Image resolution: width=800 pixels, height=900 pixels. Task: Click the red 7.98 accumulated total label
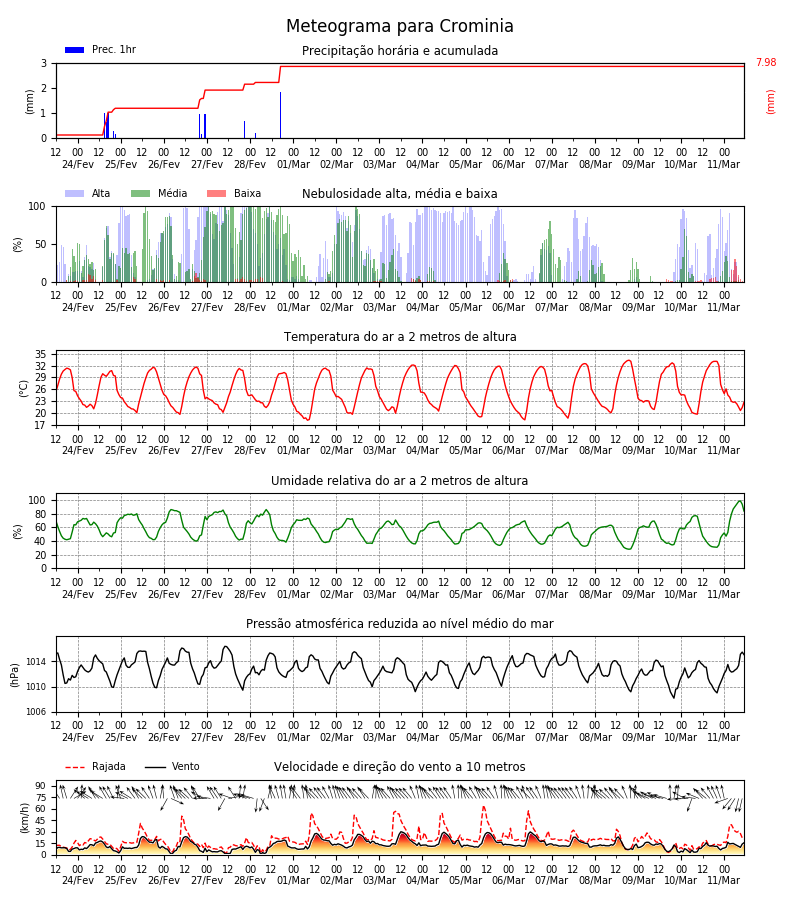pyautogui.click(x=766, y=63)
